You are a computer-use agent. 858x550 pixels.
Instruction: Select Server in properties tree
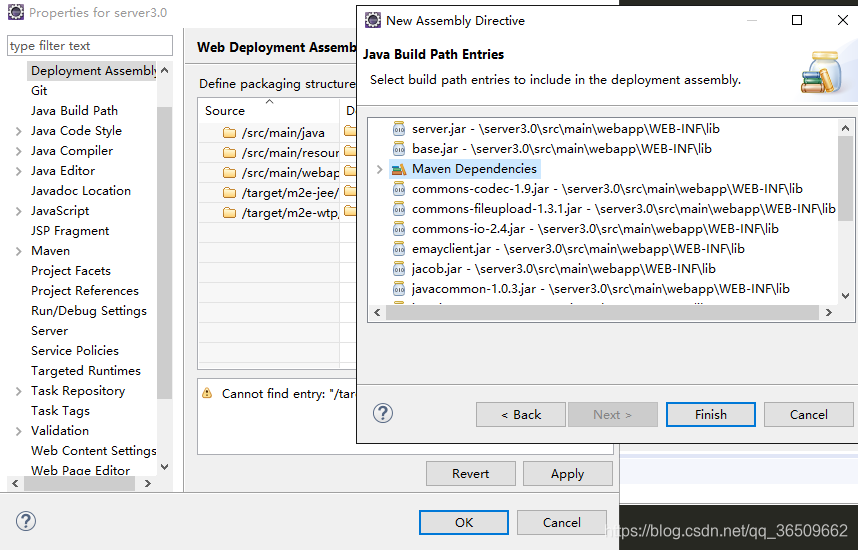tap(49, 331)
